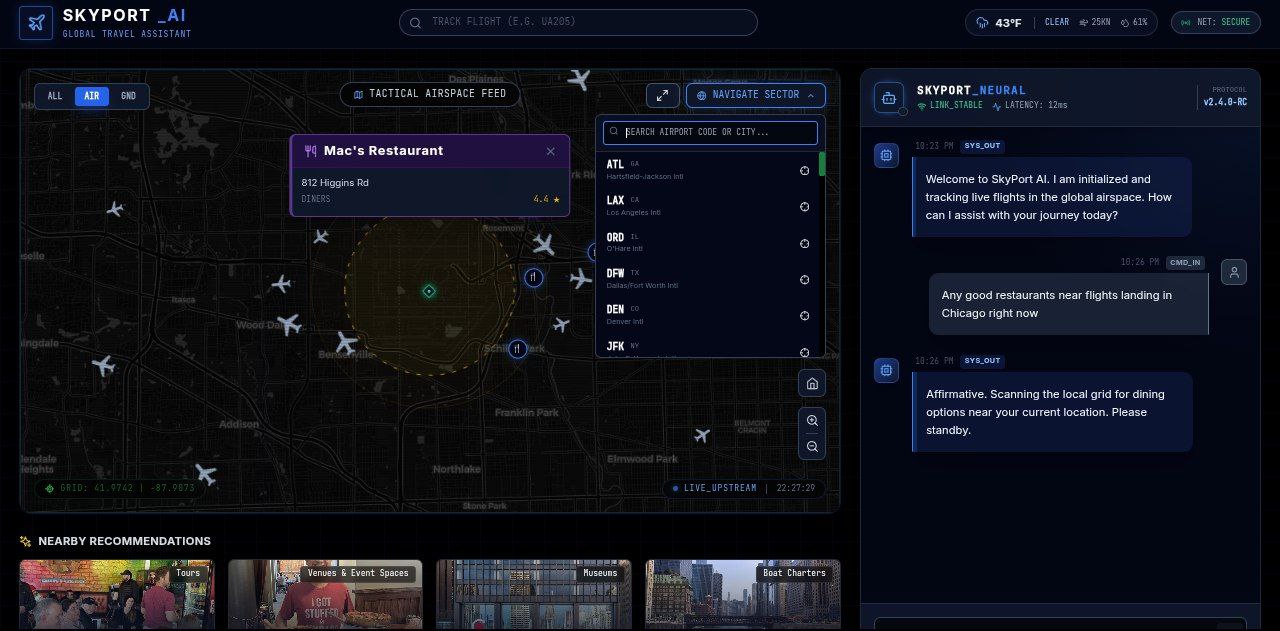Zoom out on the map
Viewport: 1280px width, 631px height.
pyautogui.click(x=812, y=447)
